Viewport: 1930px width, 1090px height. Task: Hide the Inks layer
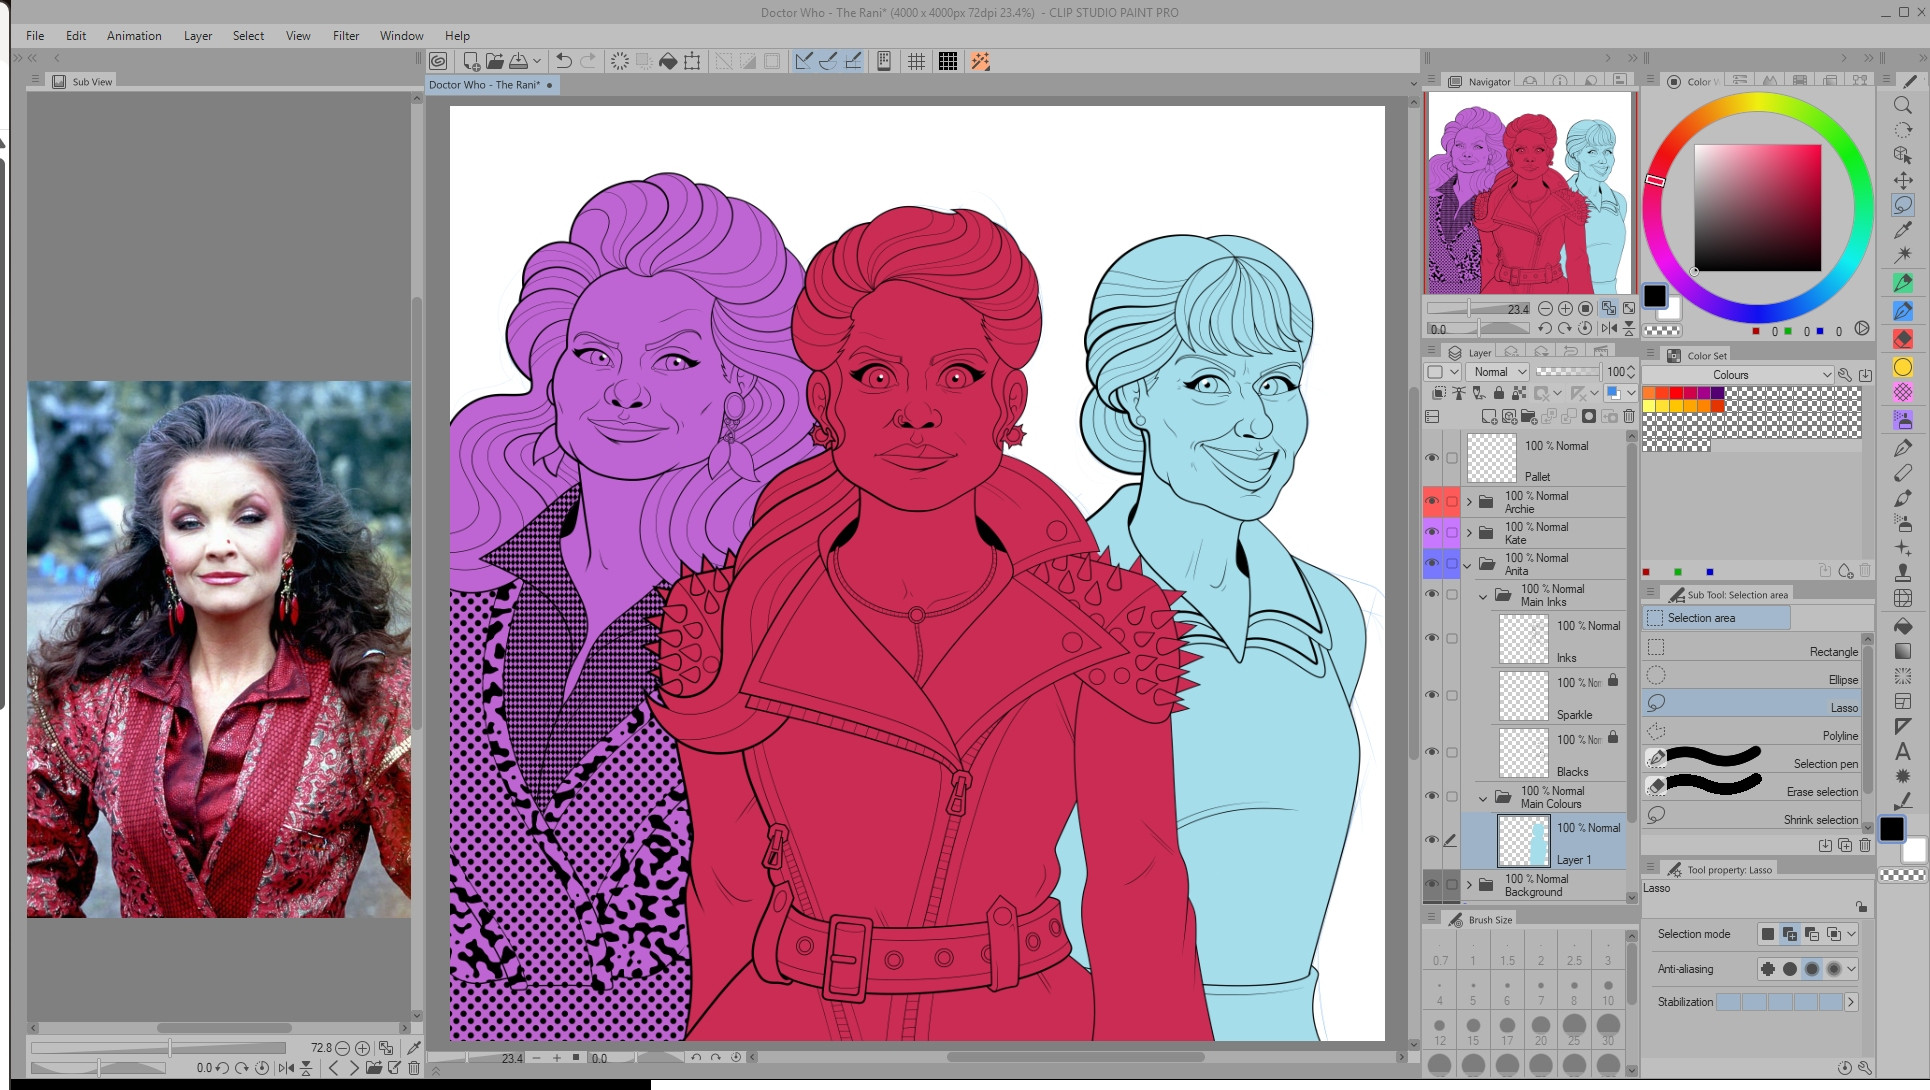pyautogui.click(x=1432, y=638)
